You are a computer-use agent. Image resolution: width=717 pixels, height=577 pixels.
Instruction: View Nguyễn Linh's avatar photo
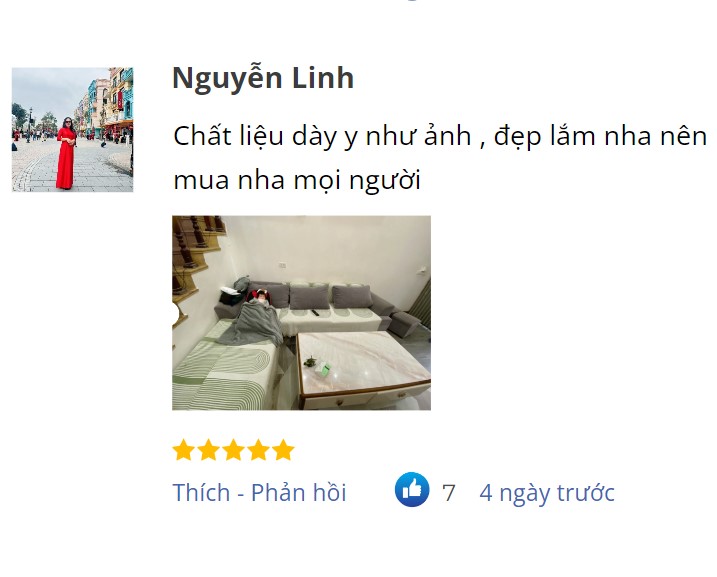point(72,129)
